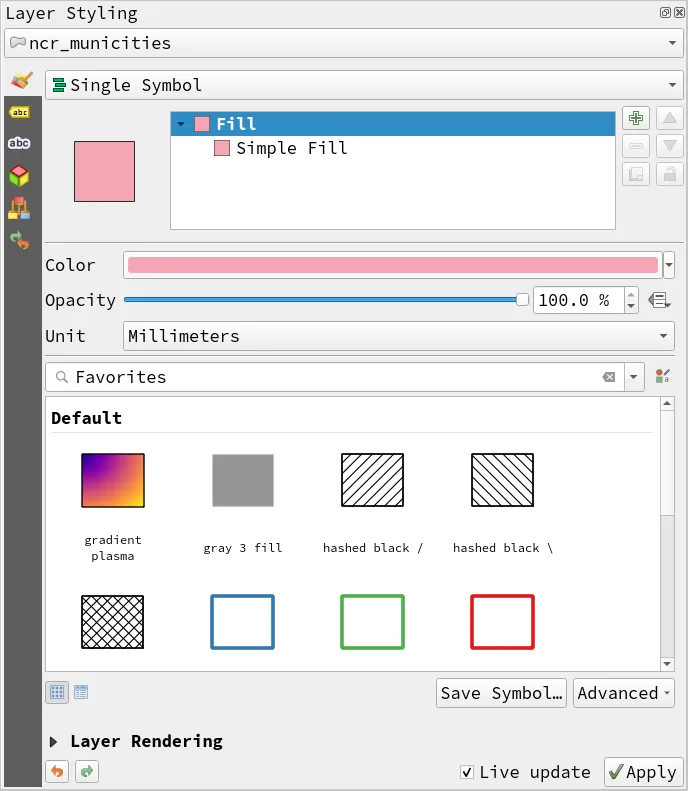Clear the Favorites search filter
The height and width of the screenshot is (791, 688).
click(609, 377)
